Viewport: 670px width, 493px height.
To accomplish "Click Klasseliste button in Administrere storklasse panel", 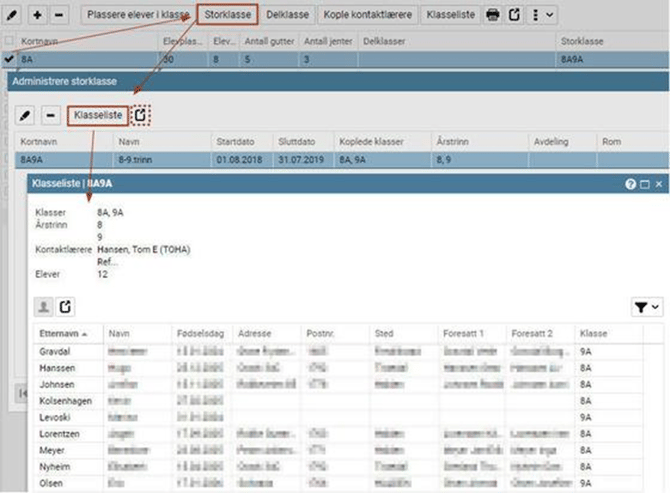I will [x=97, y=116].
